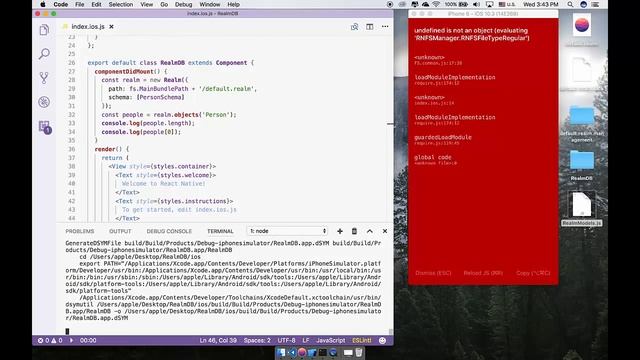The width and height of the screenshot is (640, 360).
Task: Click the play icon in the status bar
Action: (x=72, y=340)
